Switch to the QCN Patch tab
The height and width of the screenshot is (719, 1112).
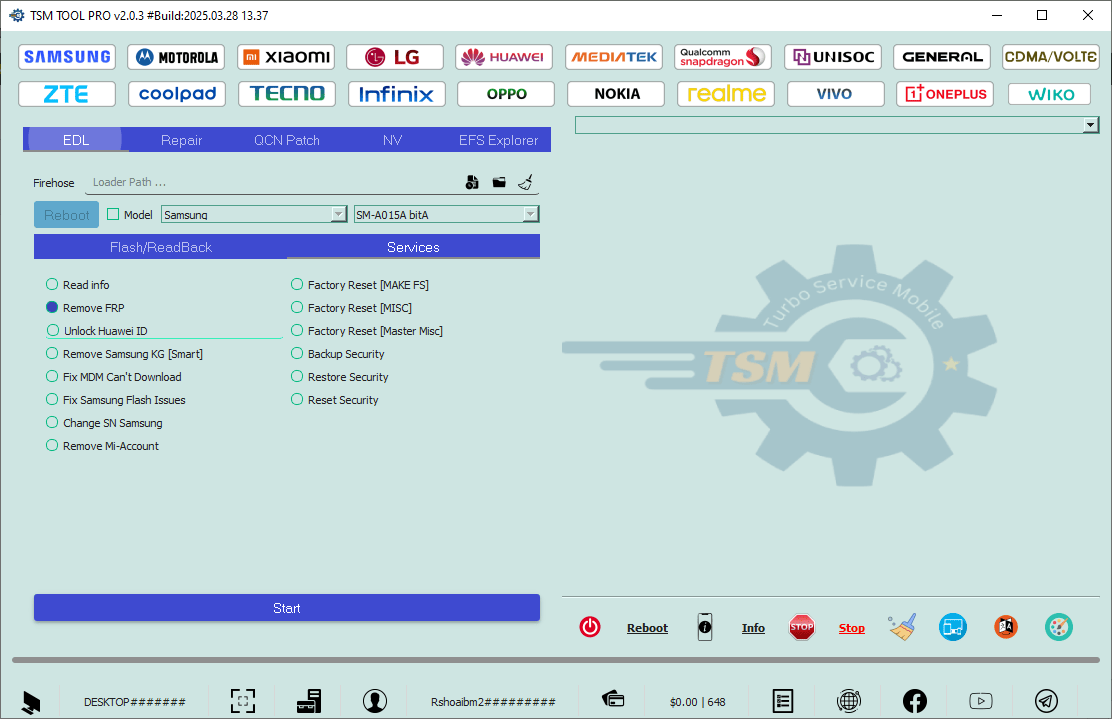pos(287,140)
